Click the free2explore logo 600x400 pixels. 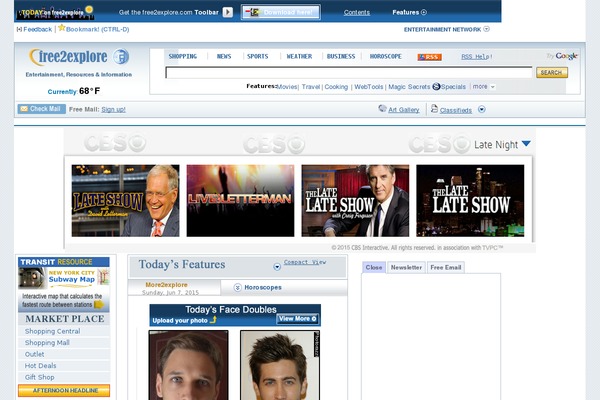tap(79, 57)
